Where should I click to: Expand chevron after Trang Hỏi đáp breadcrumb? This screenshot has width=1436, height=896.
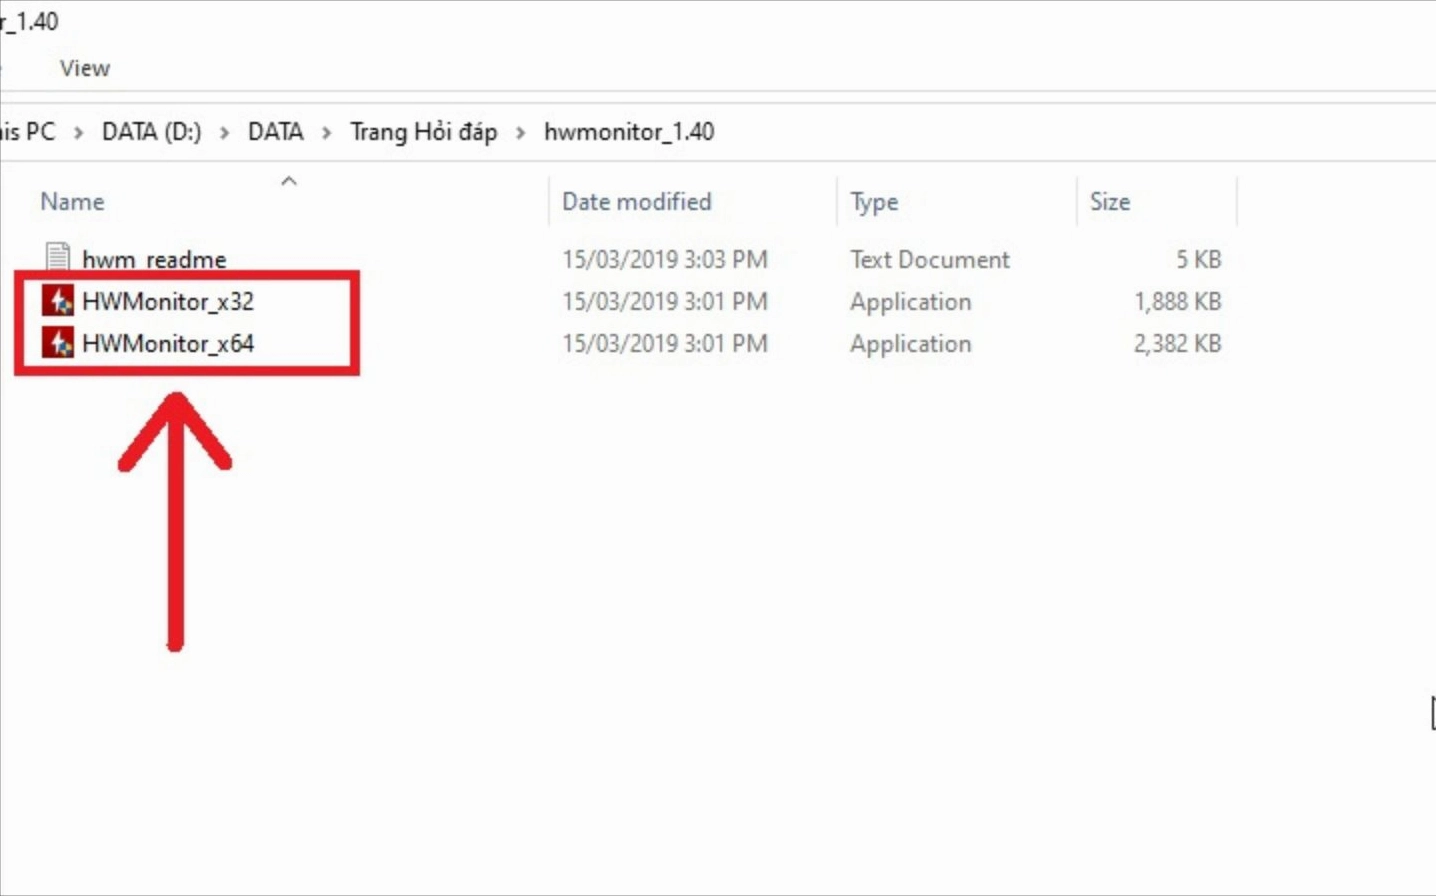point(521,132)
